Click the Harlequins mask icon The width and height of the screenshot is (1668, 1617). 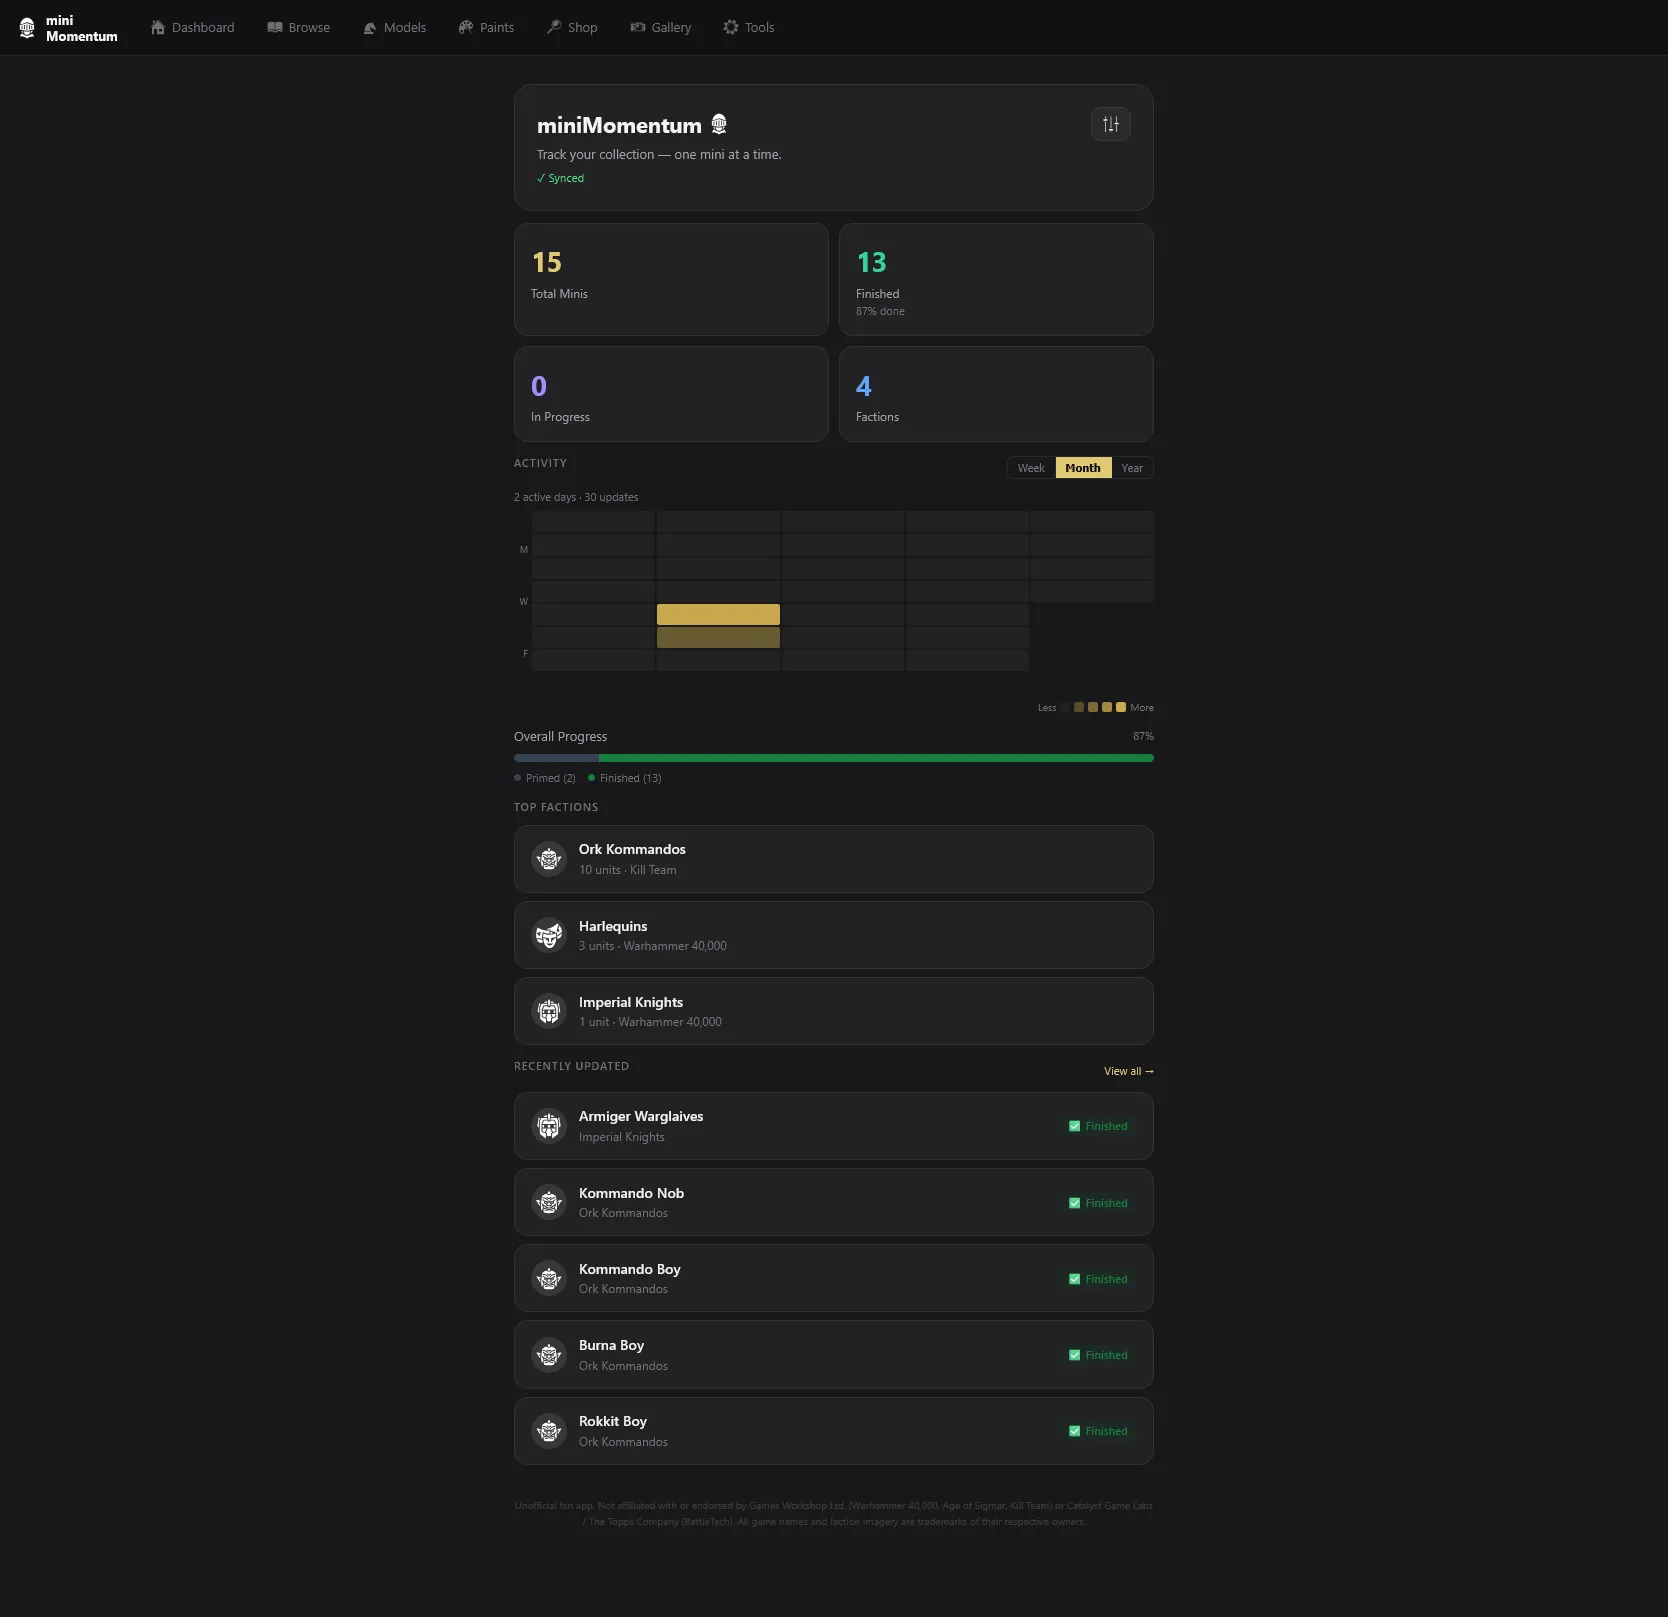point(549,935)
